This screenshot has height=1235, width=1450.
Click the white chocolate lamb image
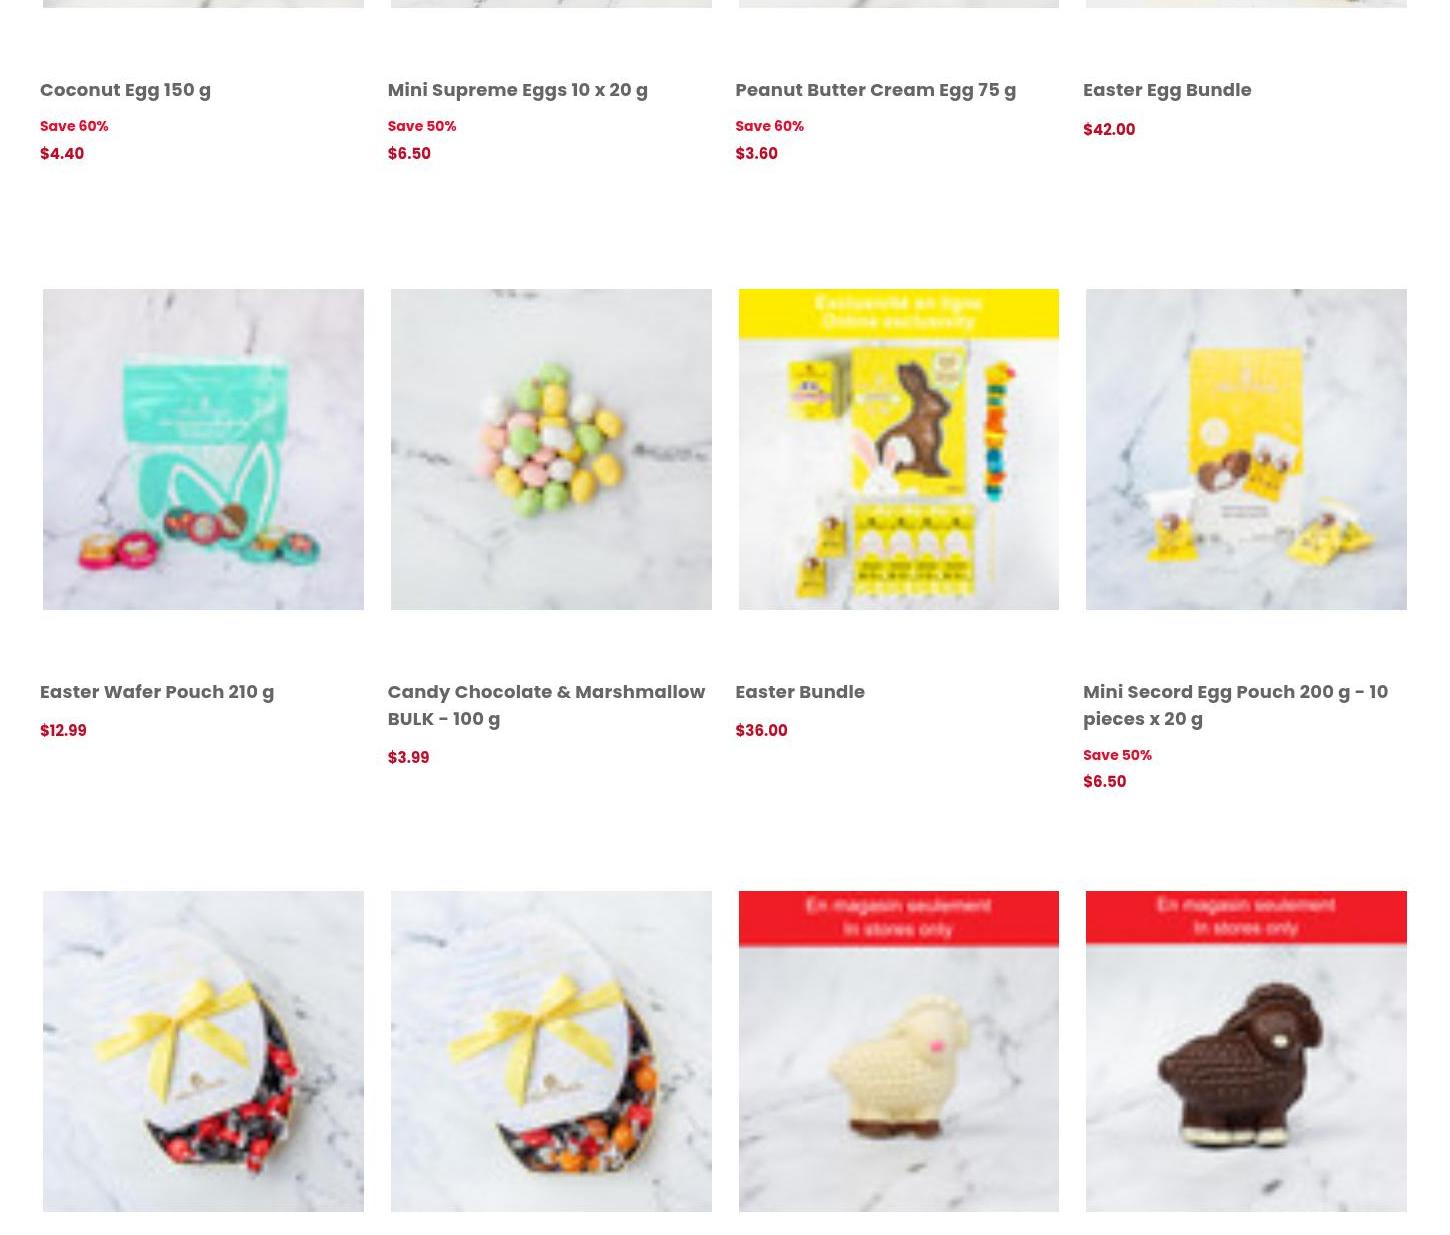(x=898, y=1051)
